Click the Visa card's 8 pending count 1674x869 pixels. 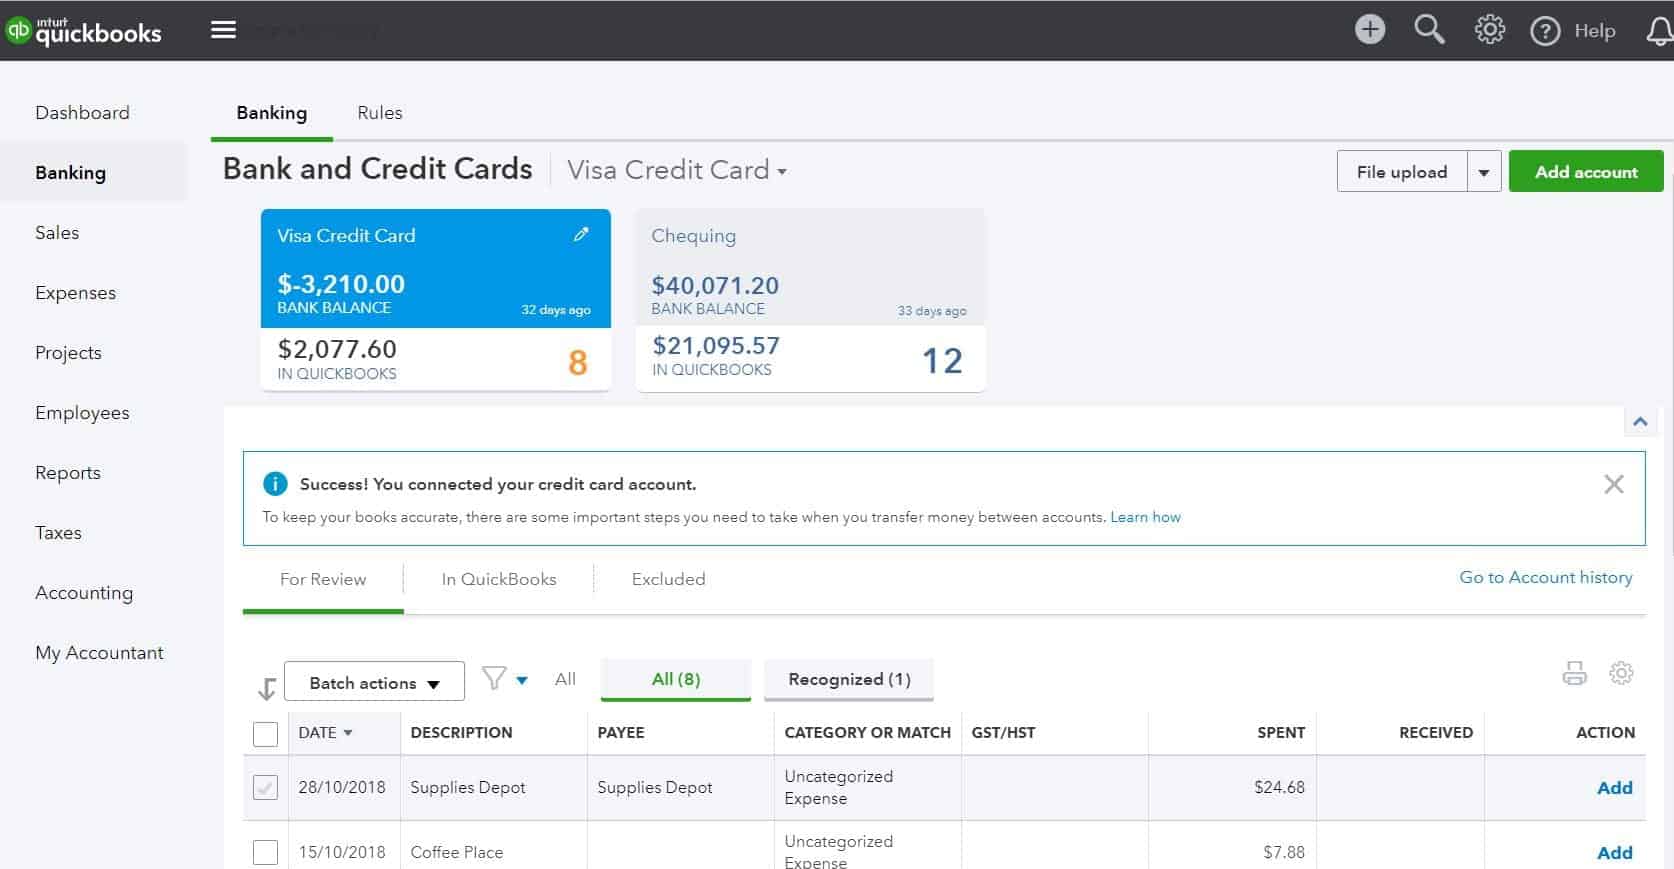coord(577,362)
